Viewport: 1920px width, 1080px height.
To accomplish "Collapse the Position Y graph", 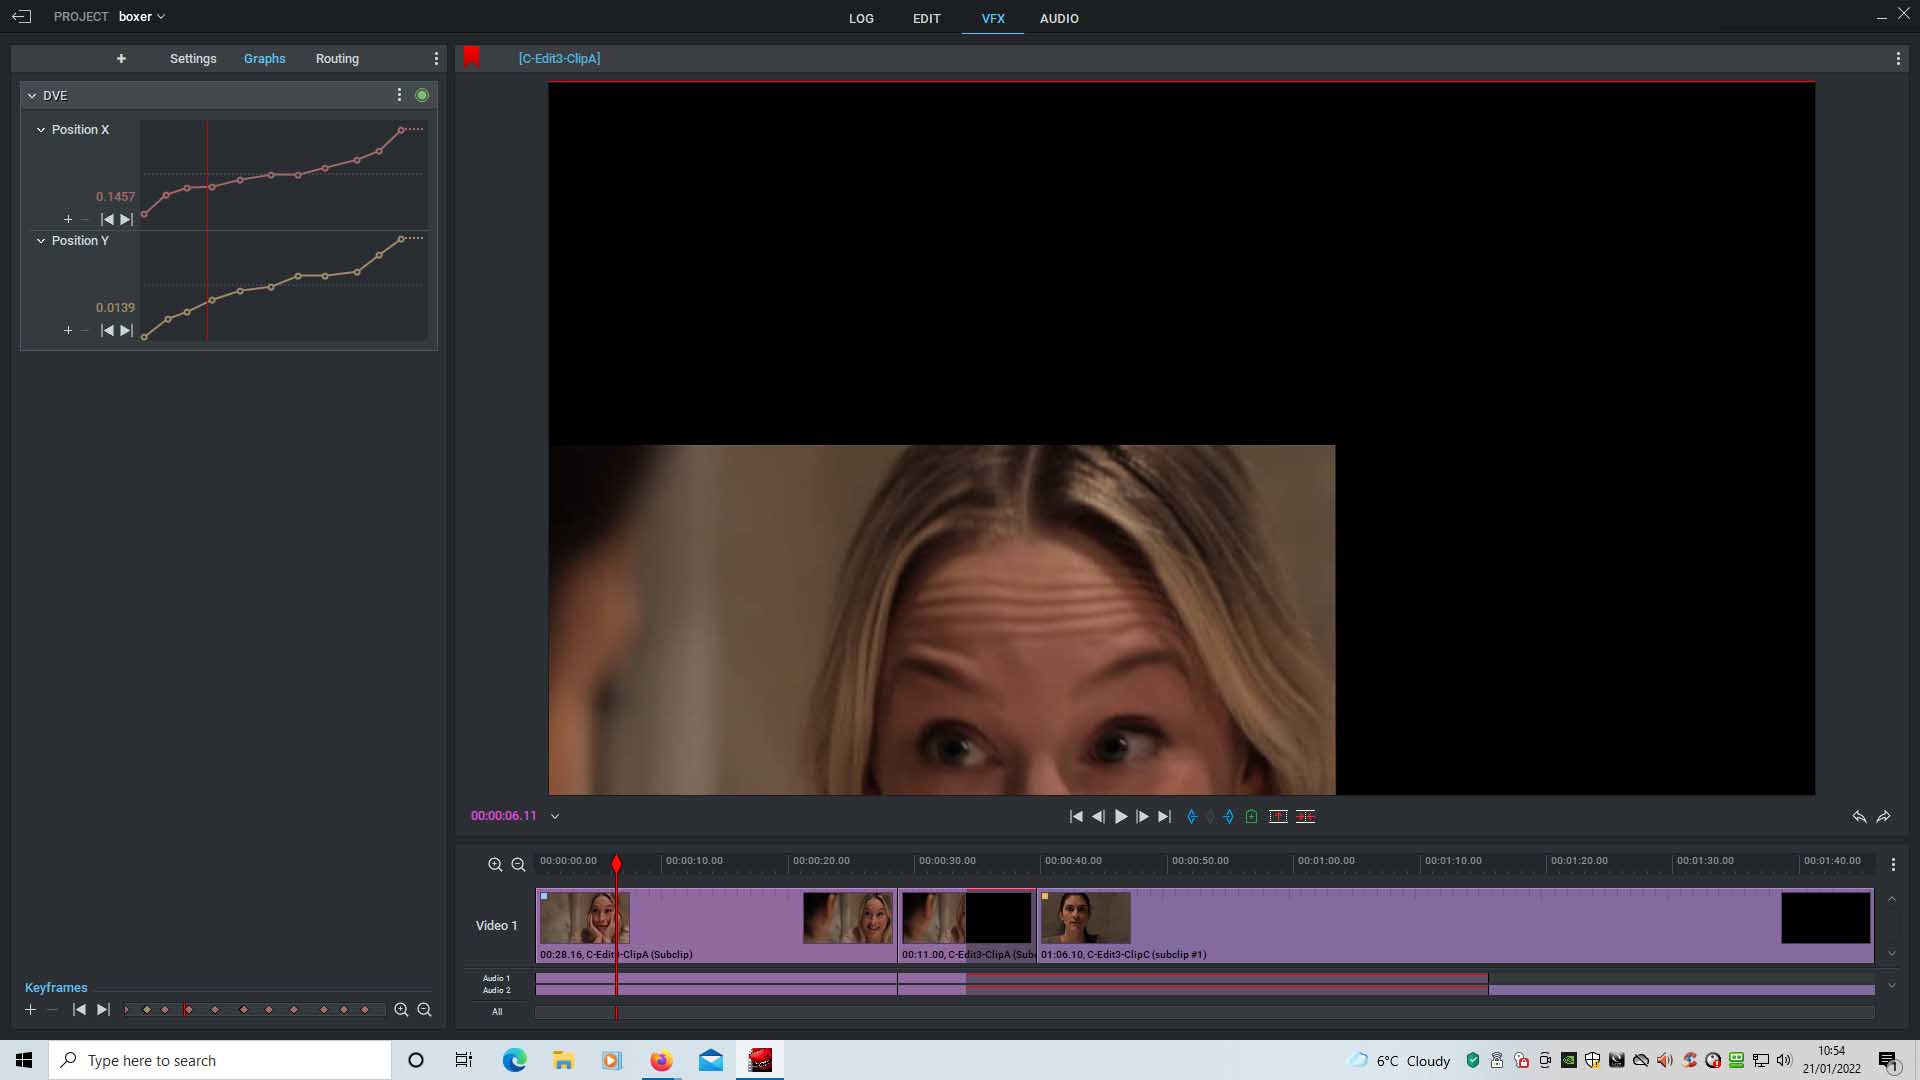I will click(x=41, y=241).
